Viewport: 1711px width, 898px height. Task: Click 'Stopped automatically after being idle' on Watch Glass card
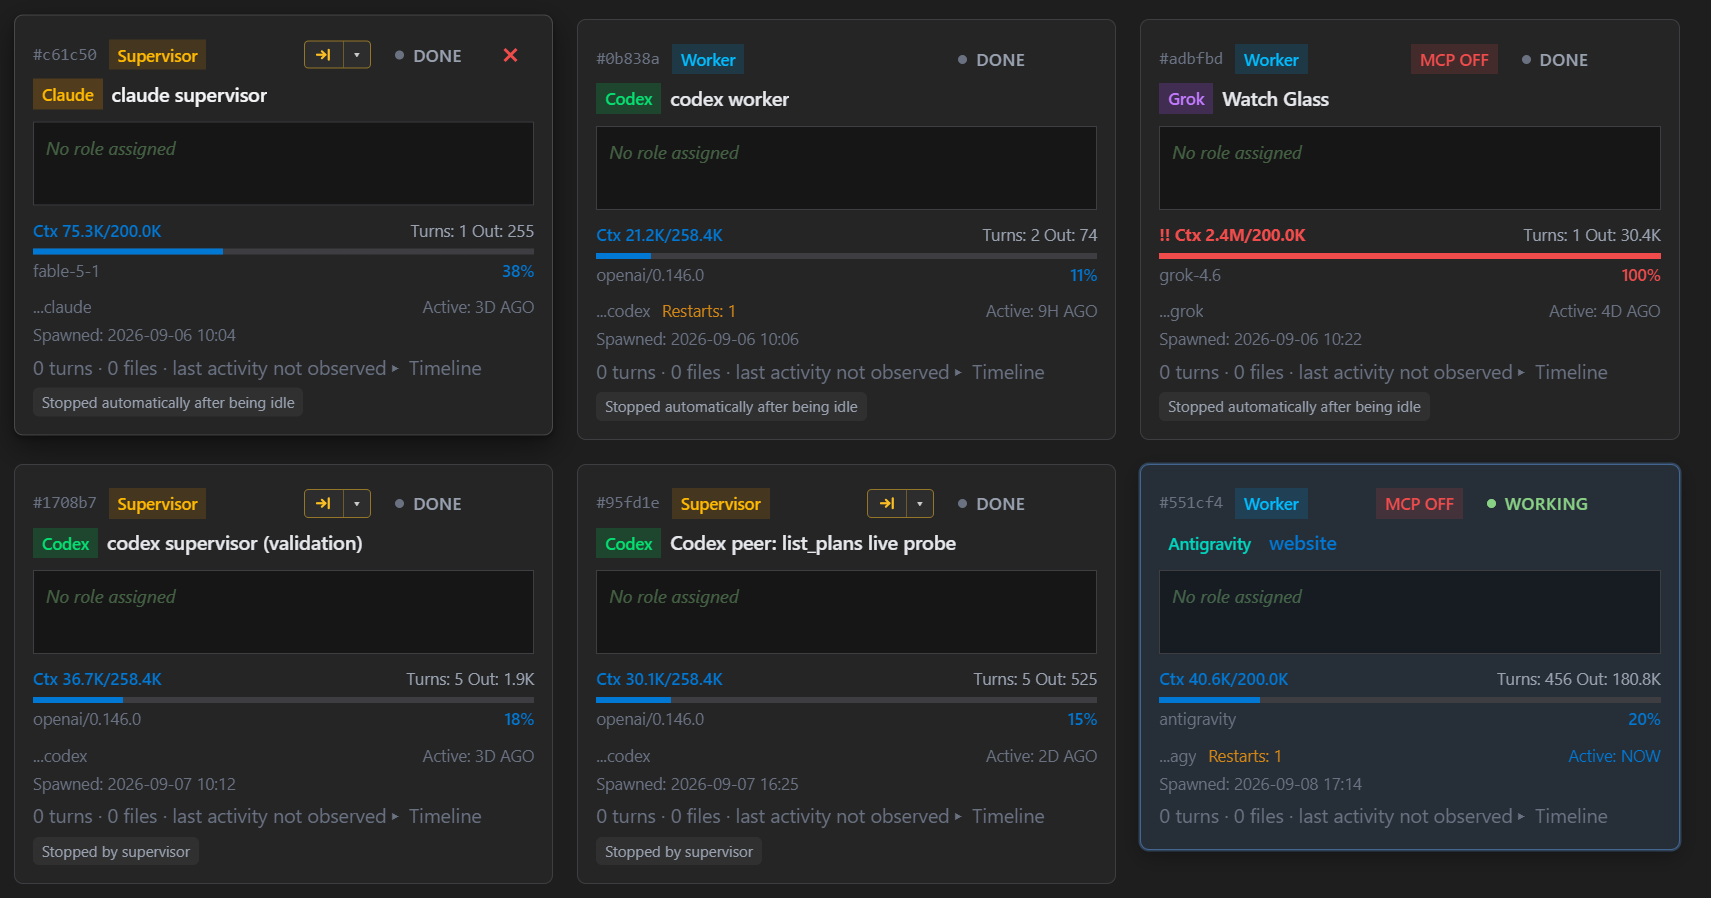(x=1294, y=407)
